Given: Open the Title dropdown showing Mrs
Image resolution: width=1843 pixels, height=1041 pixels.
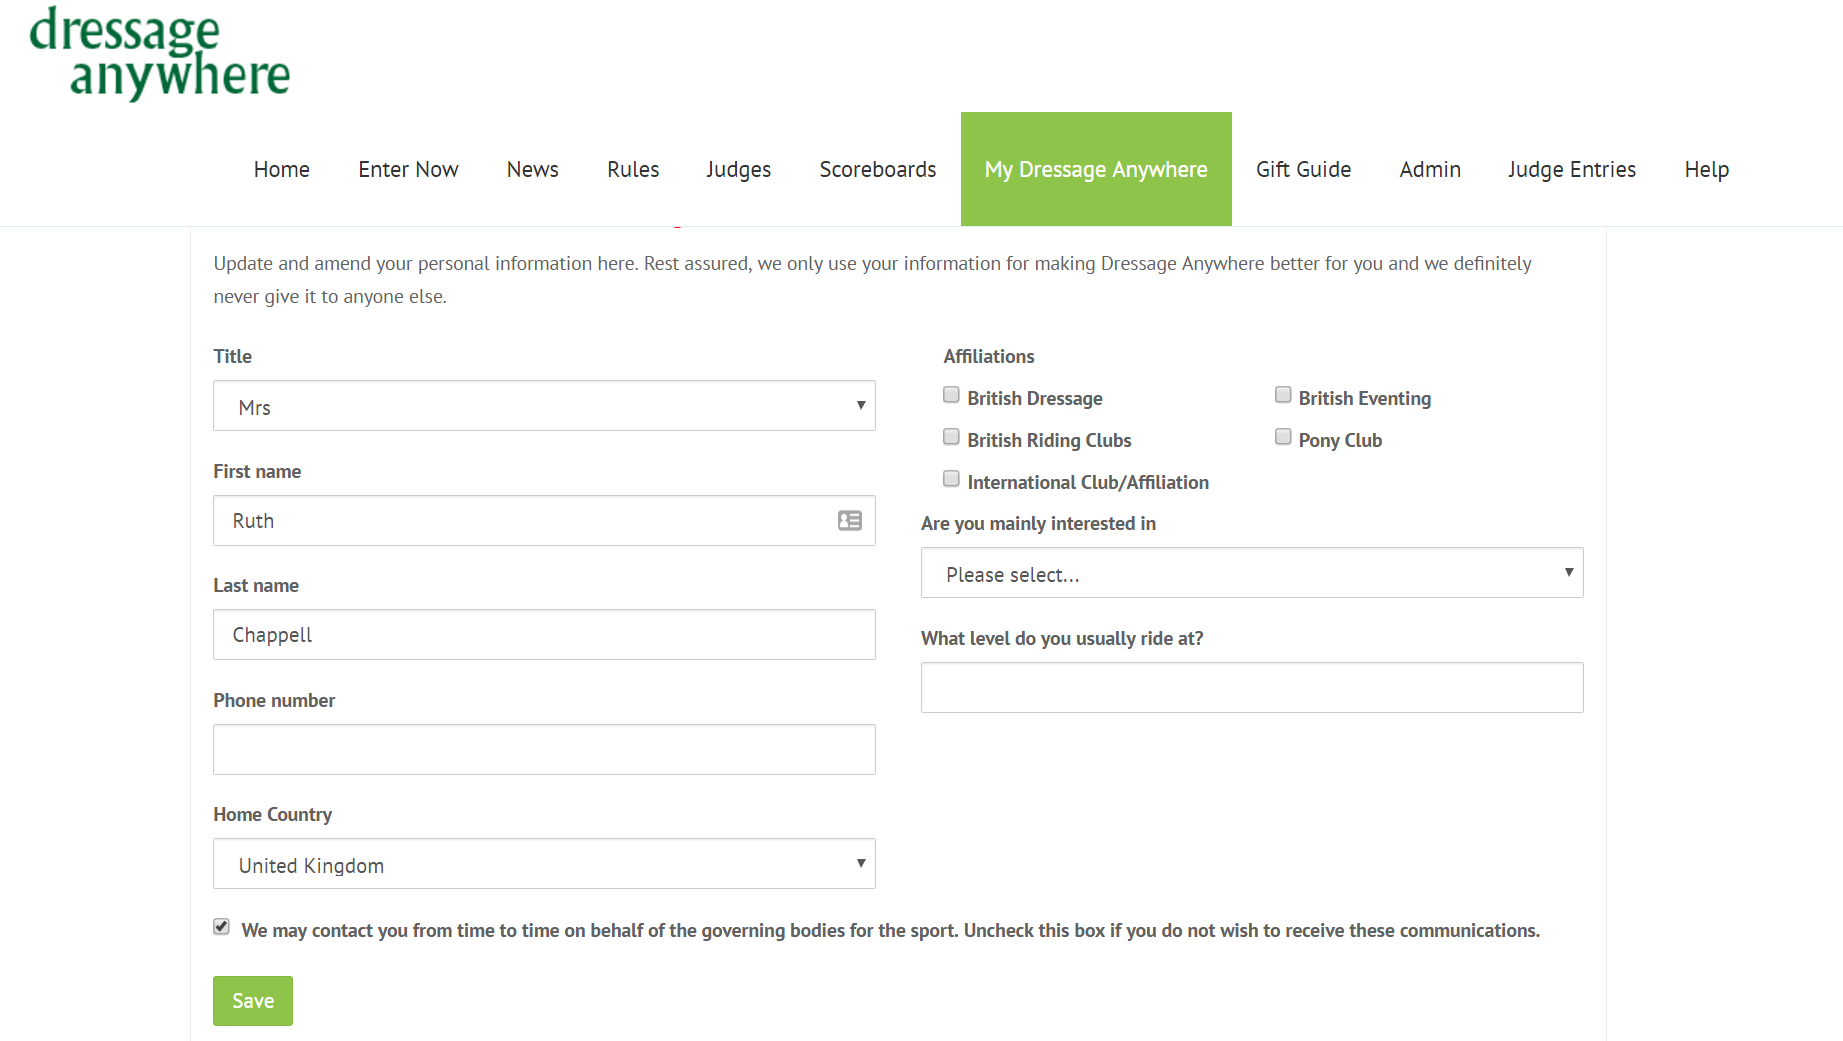Looking at the screenshot, I should 544,406.
